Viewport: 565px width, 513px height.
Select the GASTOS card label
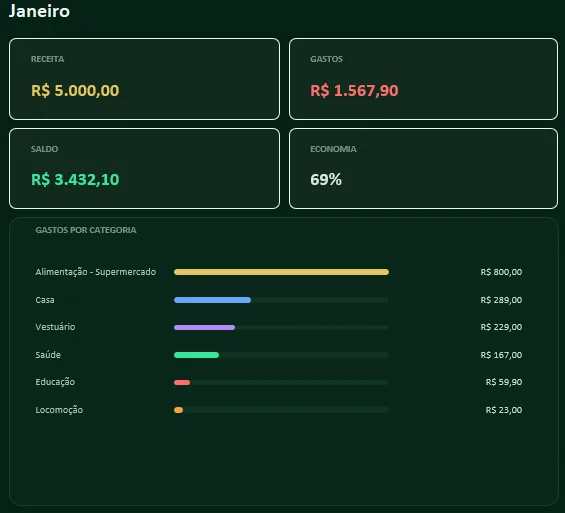(x=326, y=59)
